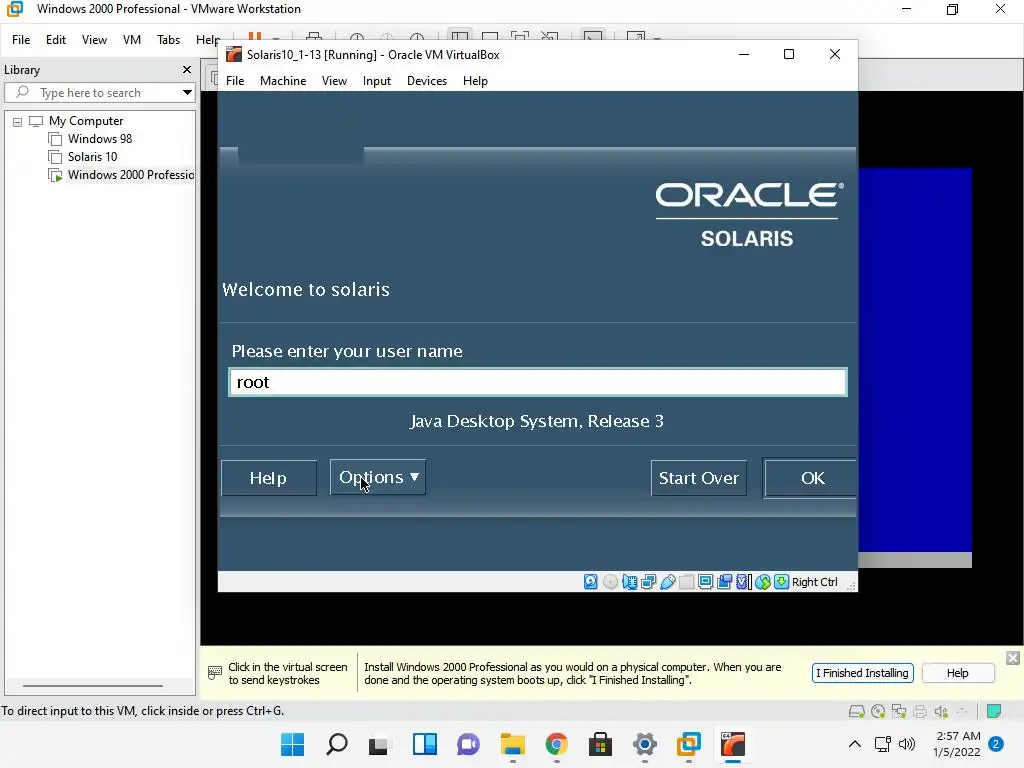Open VMware VM menu
Viewport: 1024px width, 768px height.
coord(132,40)
